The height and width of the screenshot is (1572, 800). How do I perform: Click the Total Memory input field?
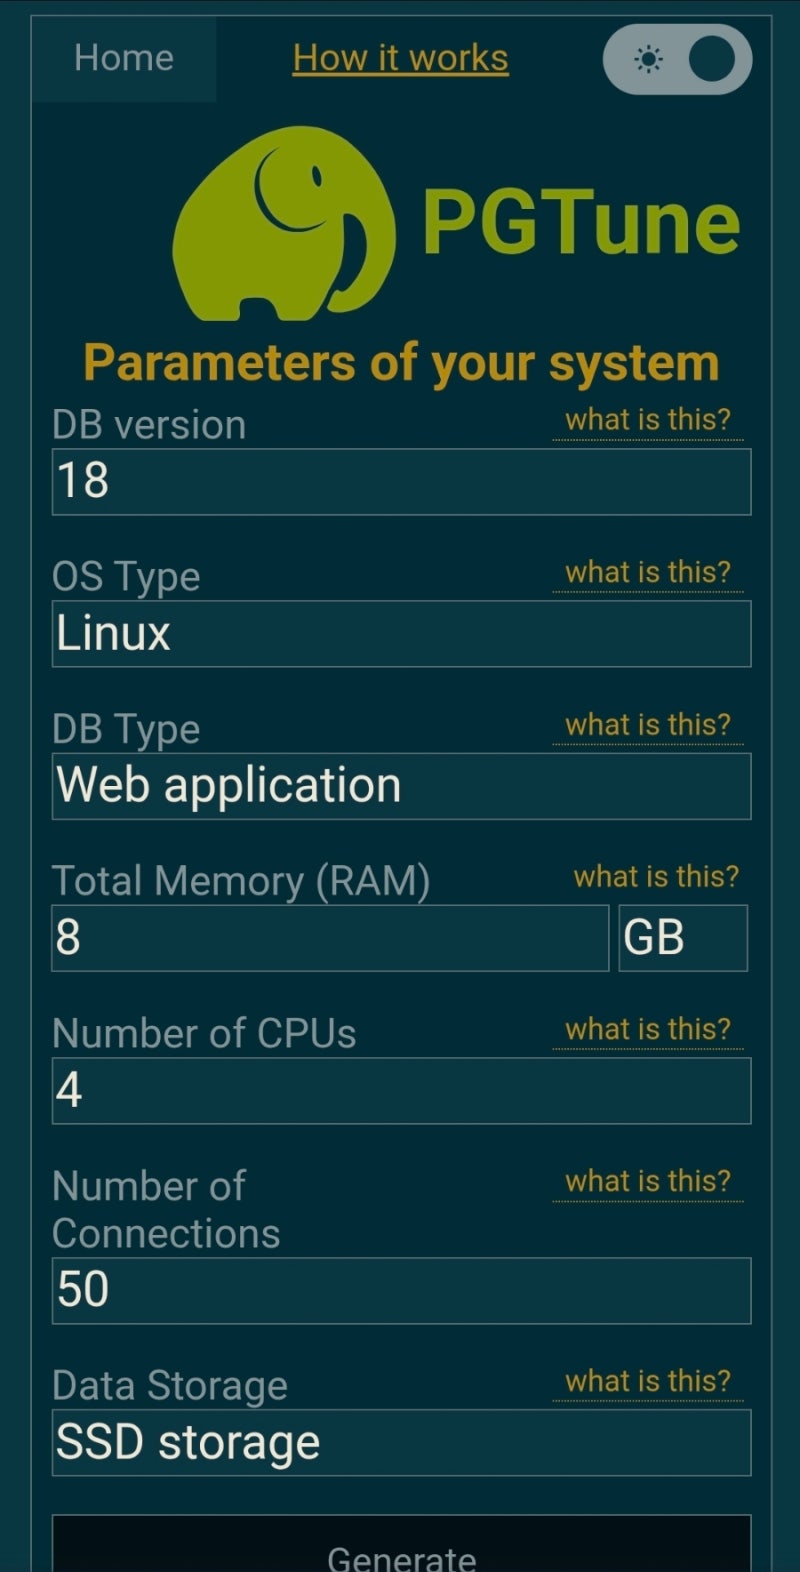click(330, 938)
